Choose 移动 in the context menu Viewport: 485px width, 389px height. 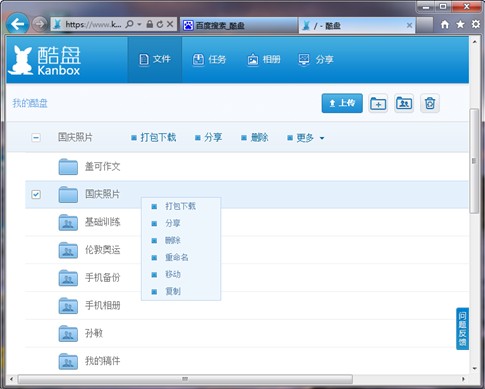pos(181,274)
